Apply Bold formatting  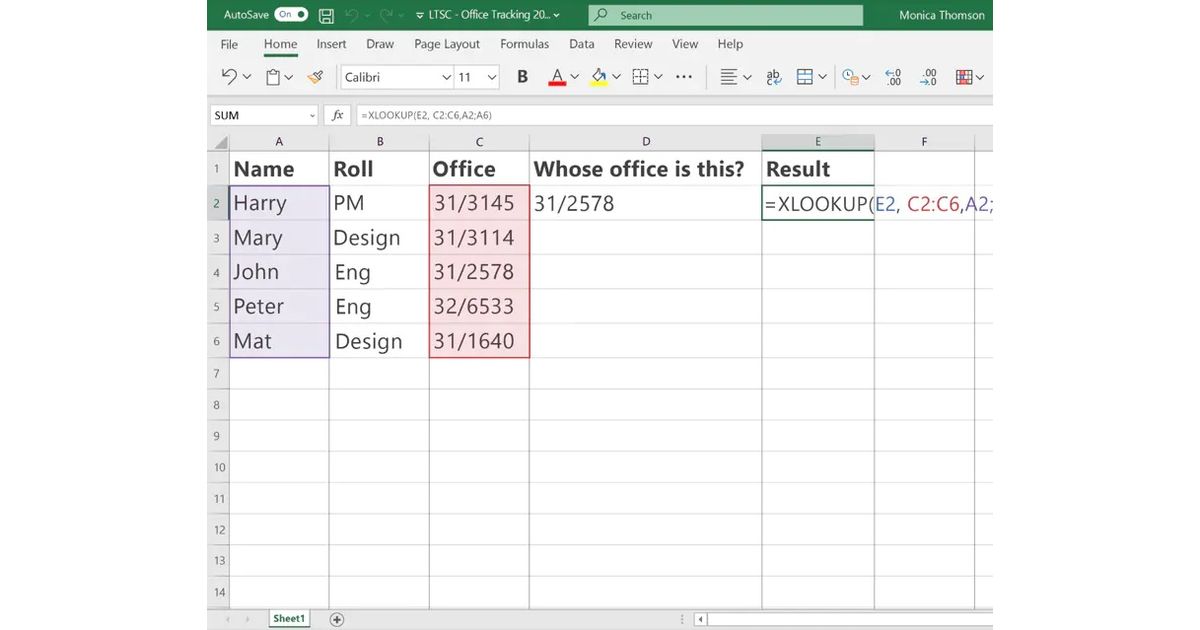coord(522,77)
